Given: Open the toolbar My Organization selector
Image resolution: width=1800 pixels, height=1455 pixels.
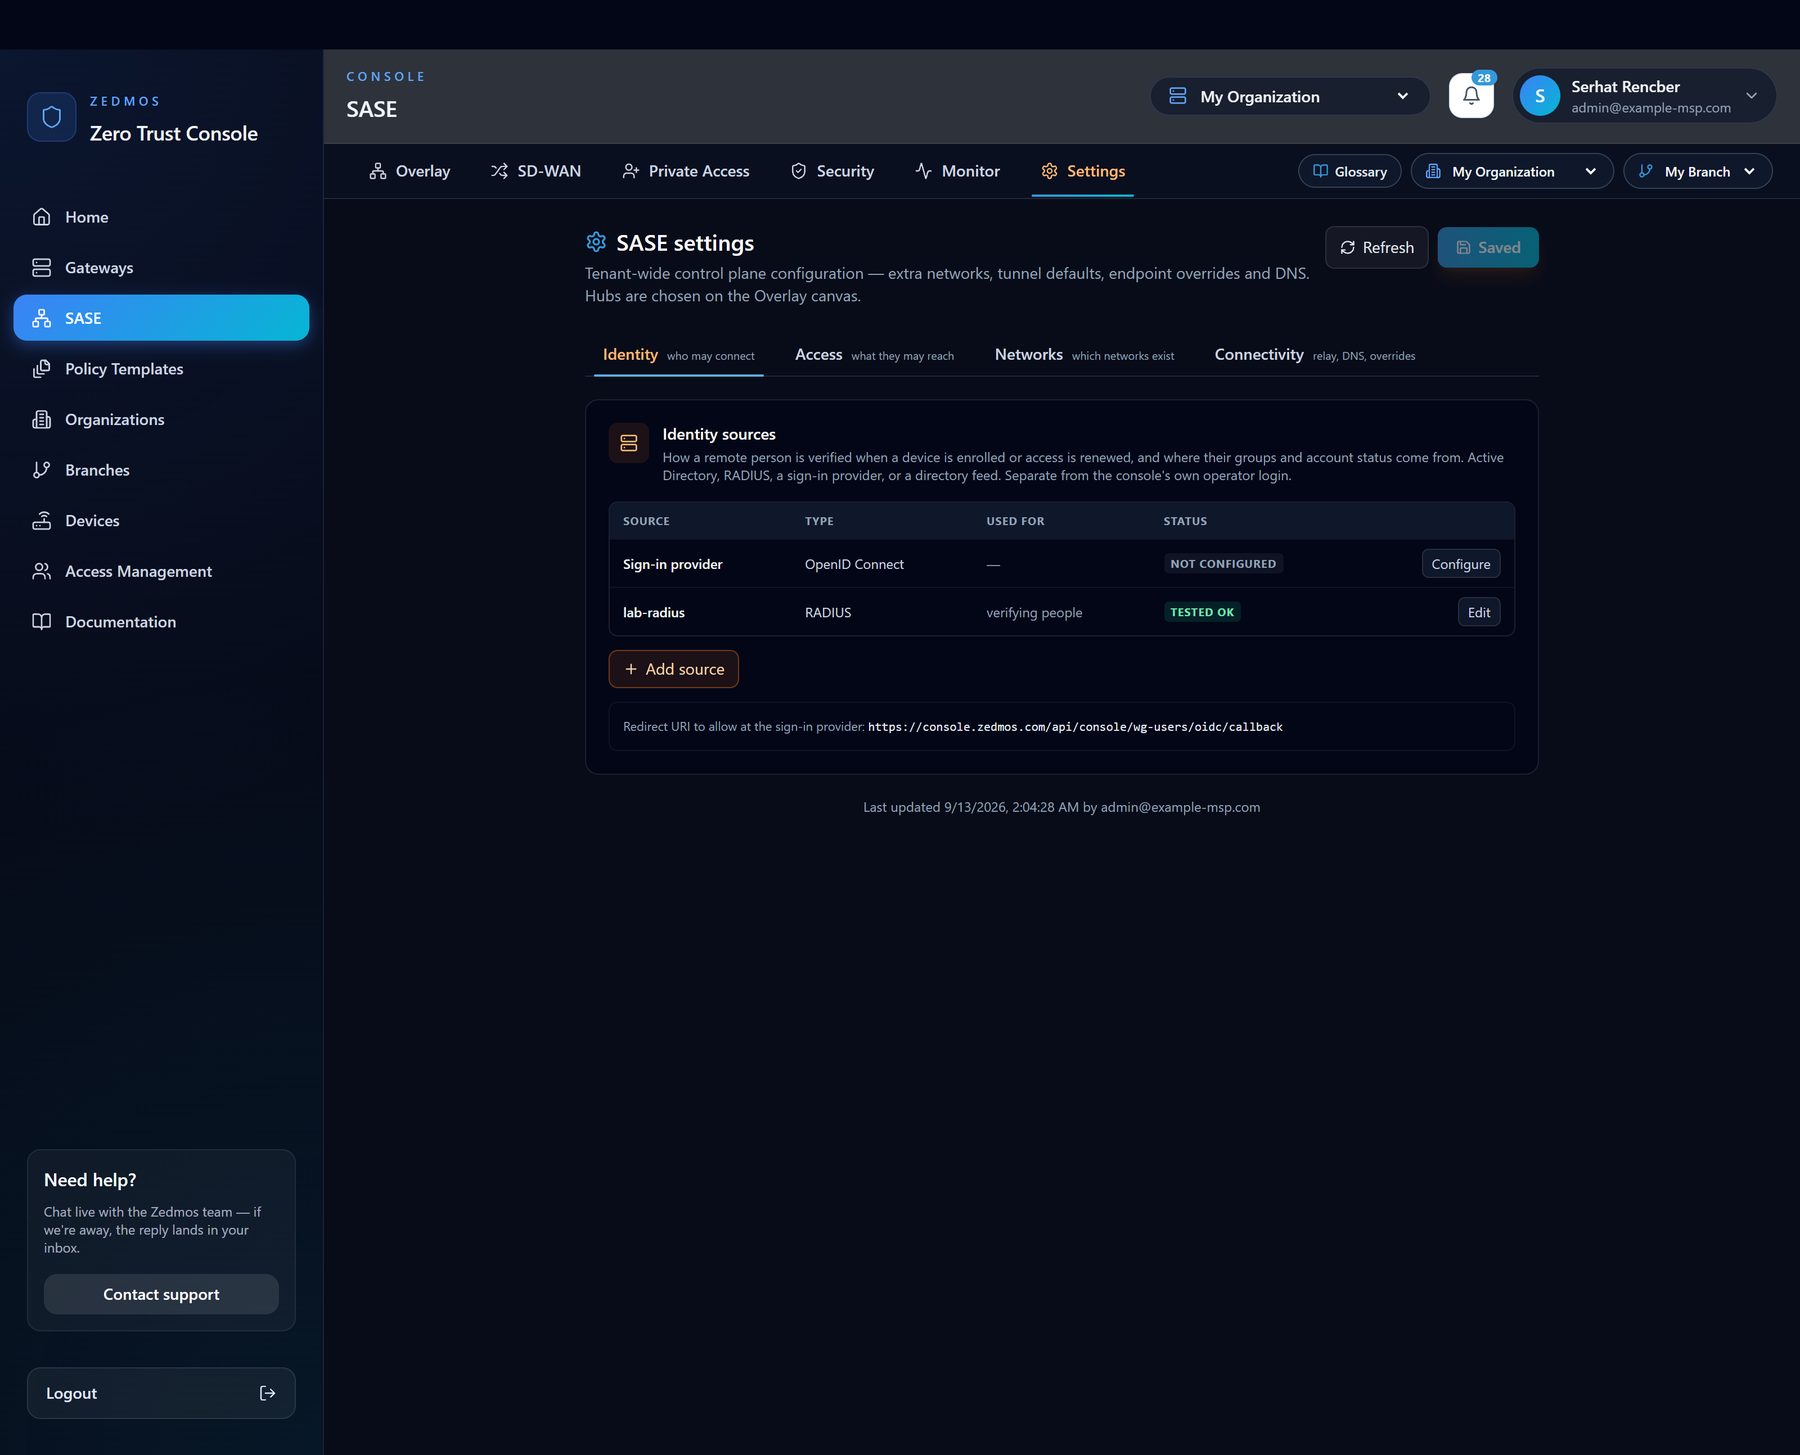Looking at the screenshot, I should coord(1512,171).
